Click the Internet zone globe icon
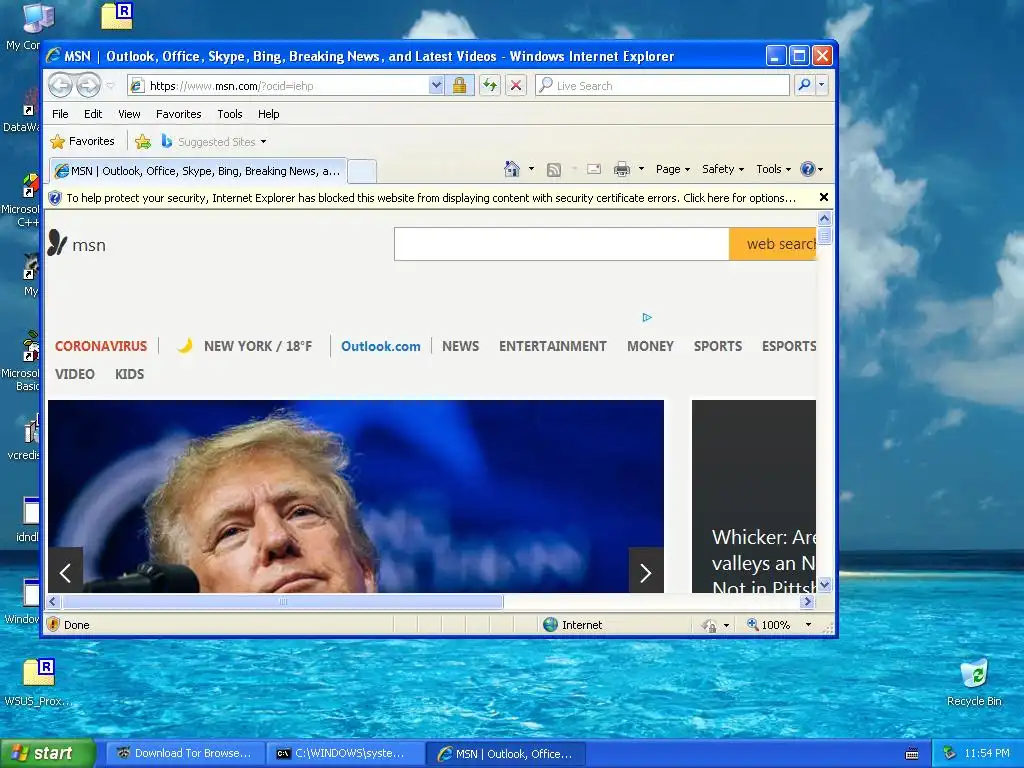Image resolution: width=1024 pixels, height=768 pixels. [x=551, y=624]
